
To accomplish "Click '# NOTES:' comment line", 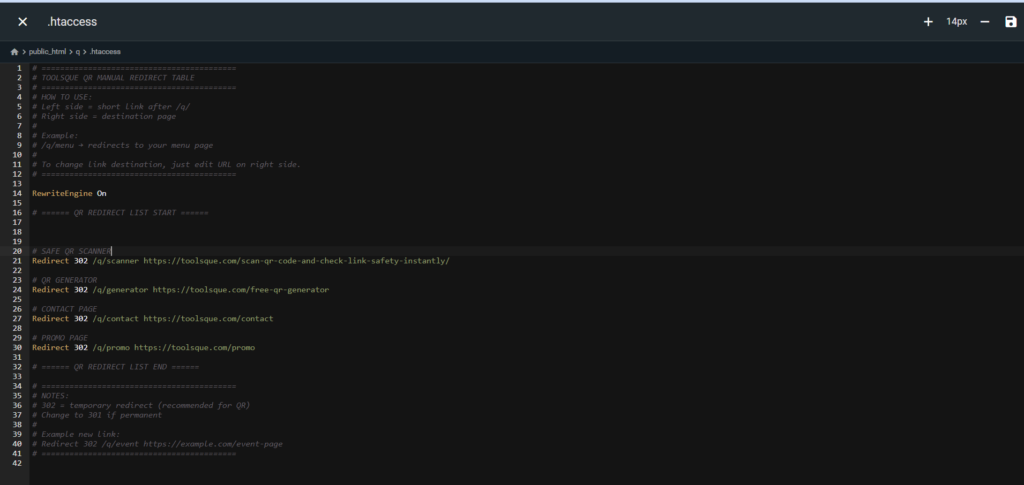I will 50,396.
